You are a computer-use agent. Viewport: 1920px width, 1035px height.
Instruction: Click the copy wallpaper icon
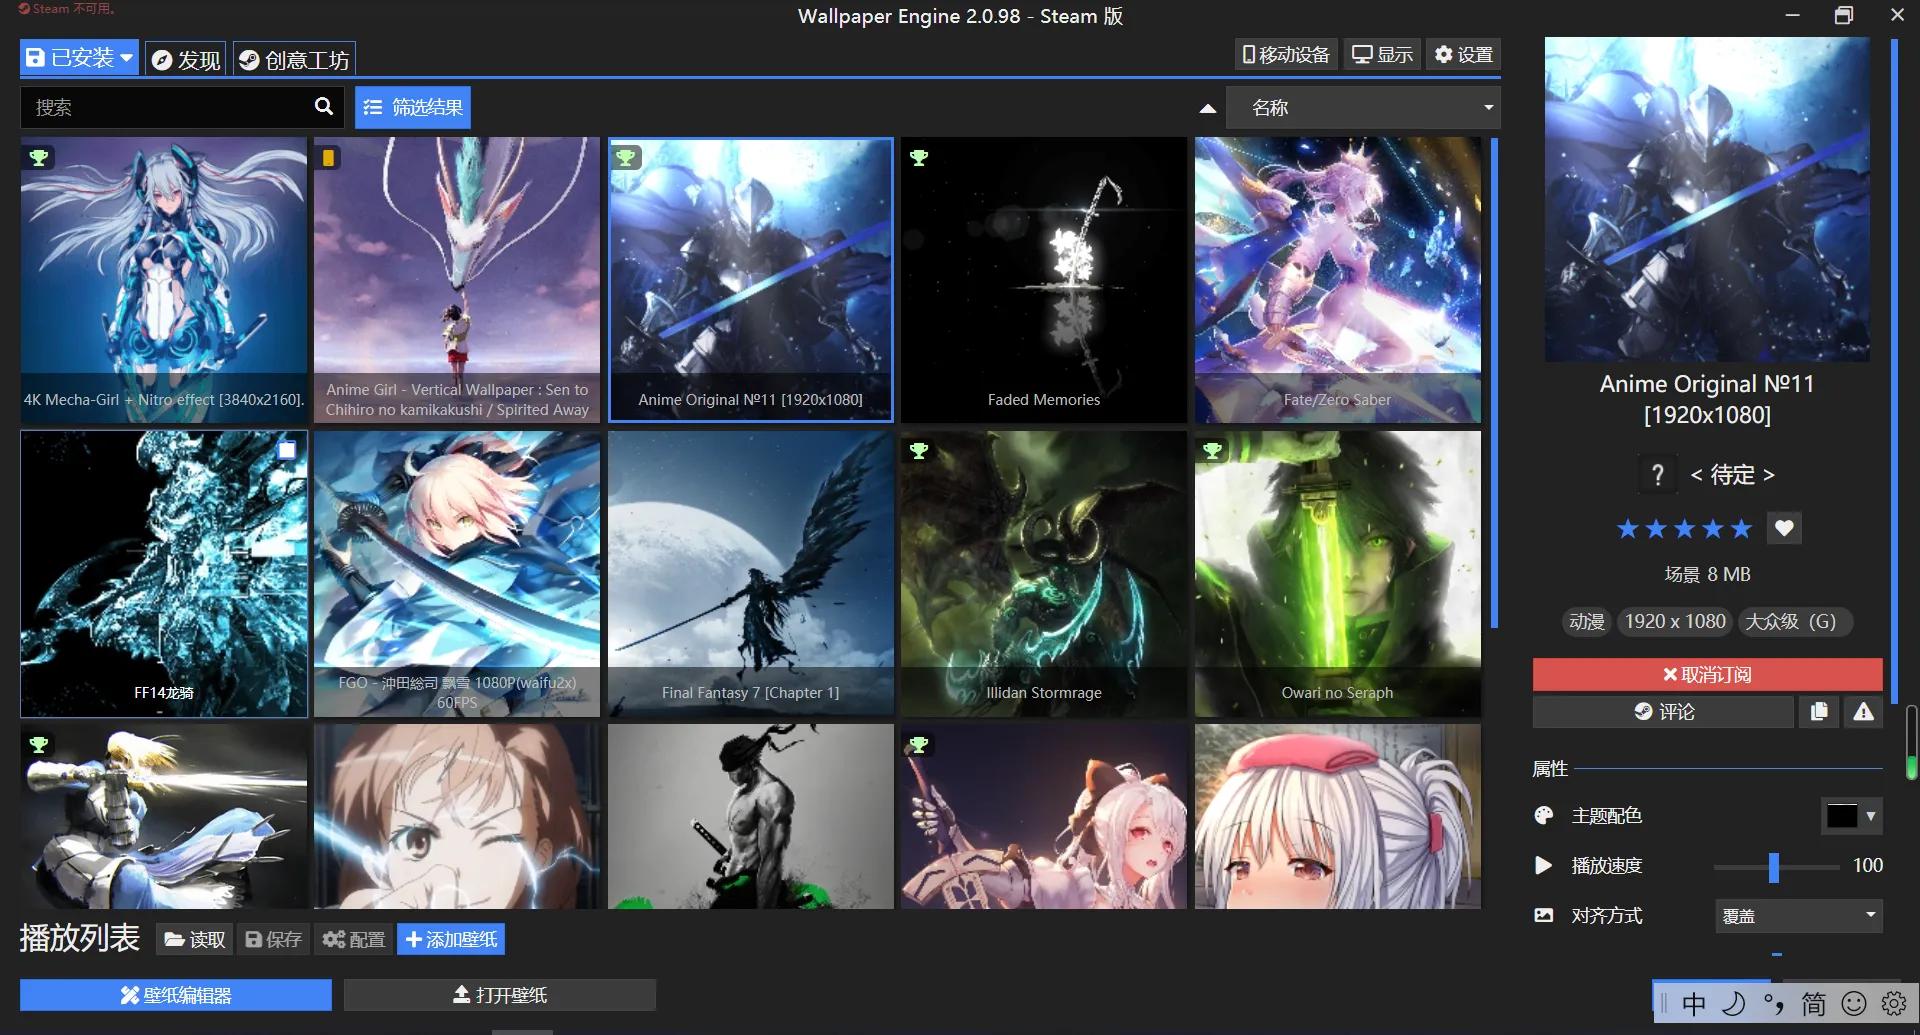pos(1818,711)
